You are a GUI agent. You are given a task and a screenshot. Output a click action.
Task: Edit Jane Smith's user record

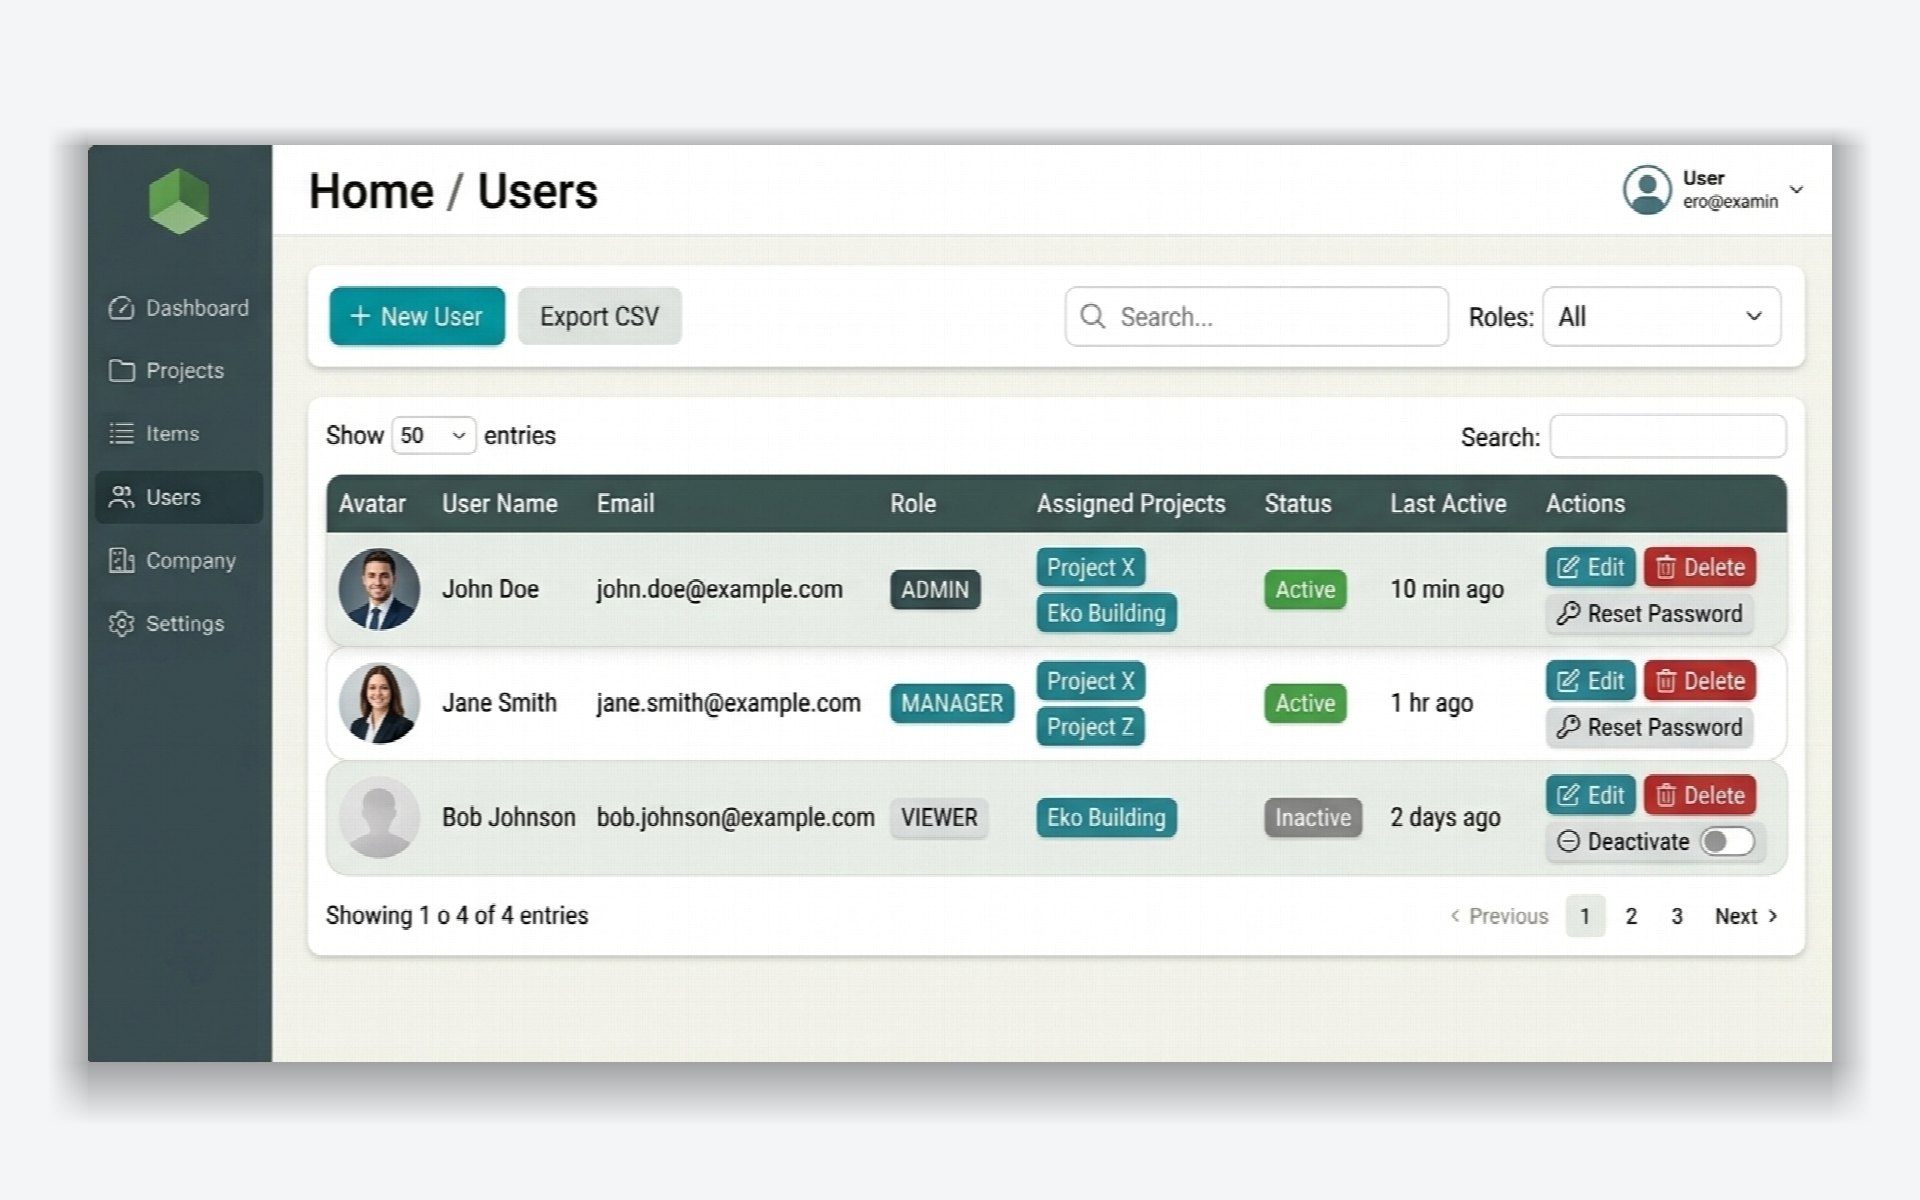[1591, 681]
